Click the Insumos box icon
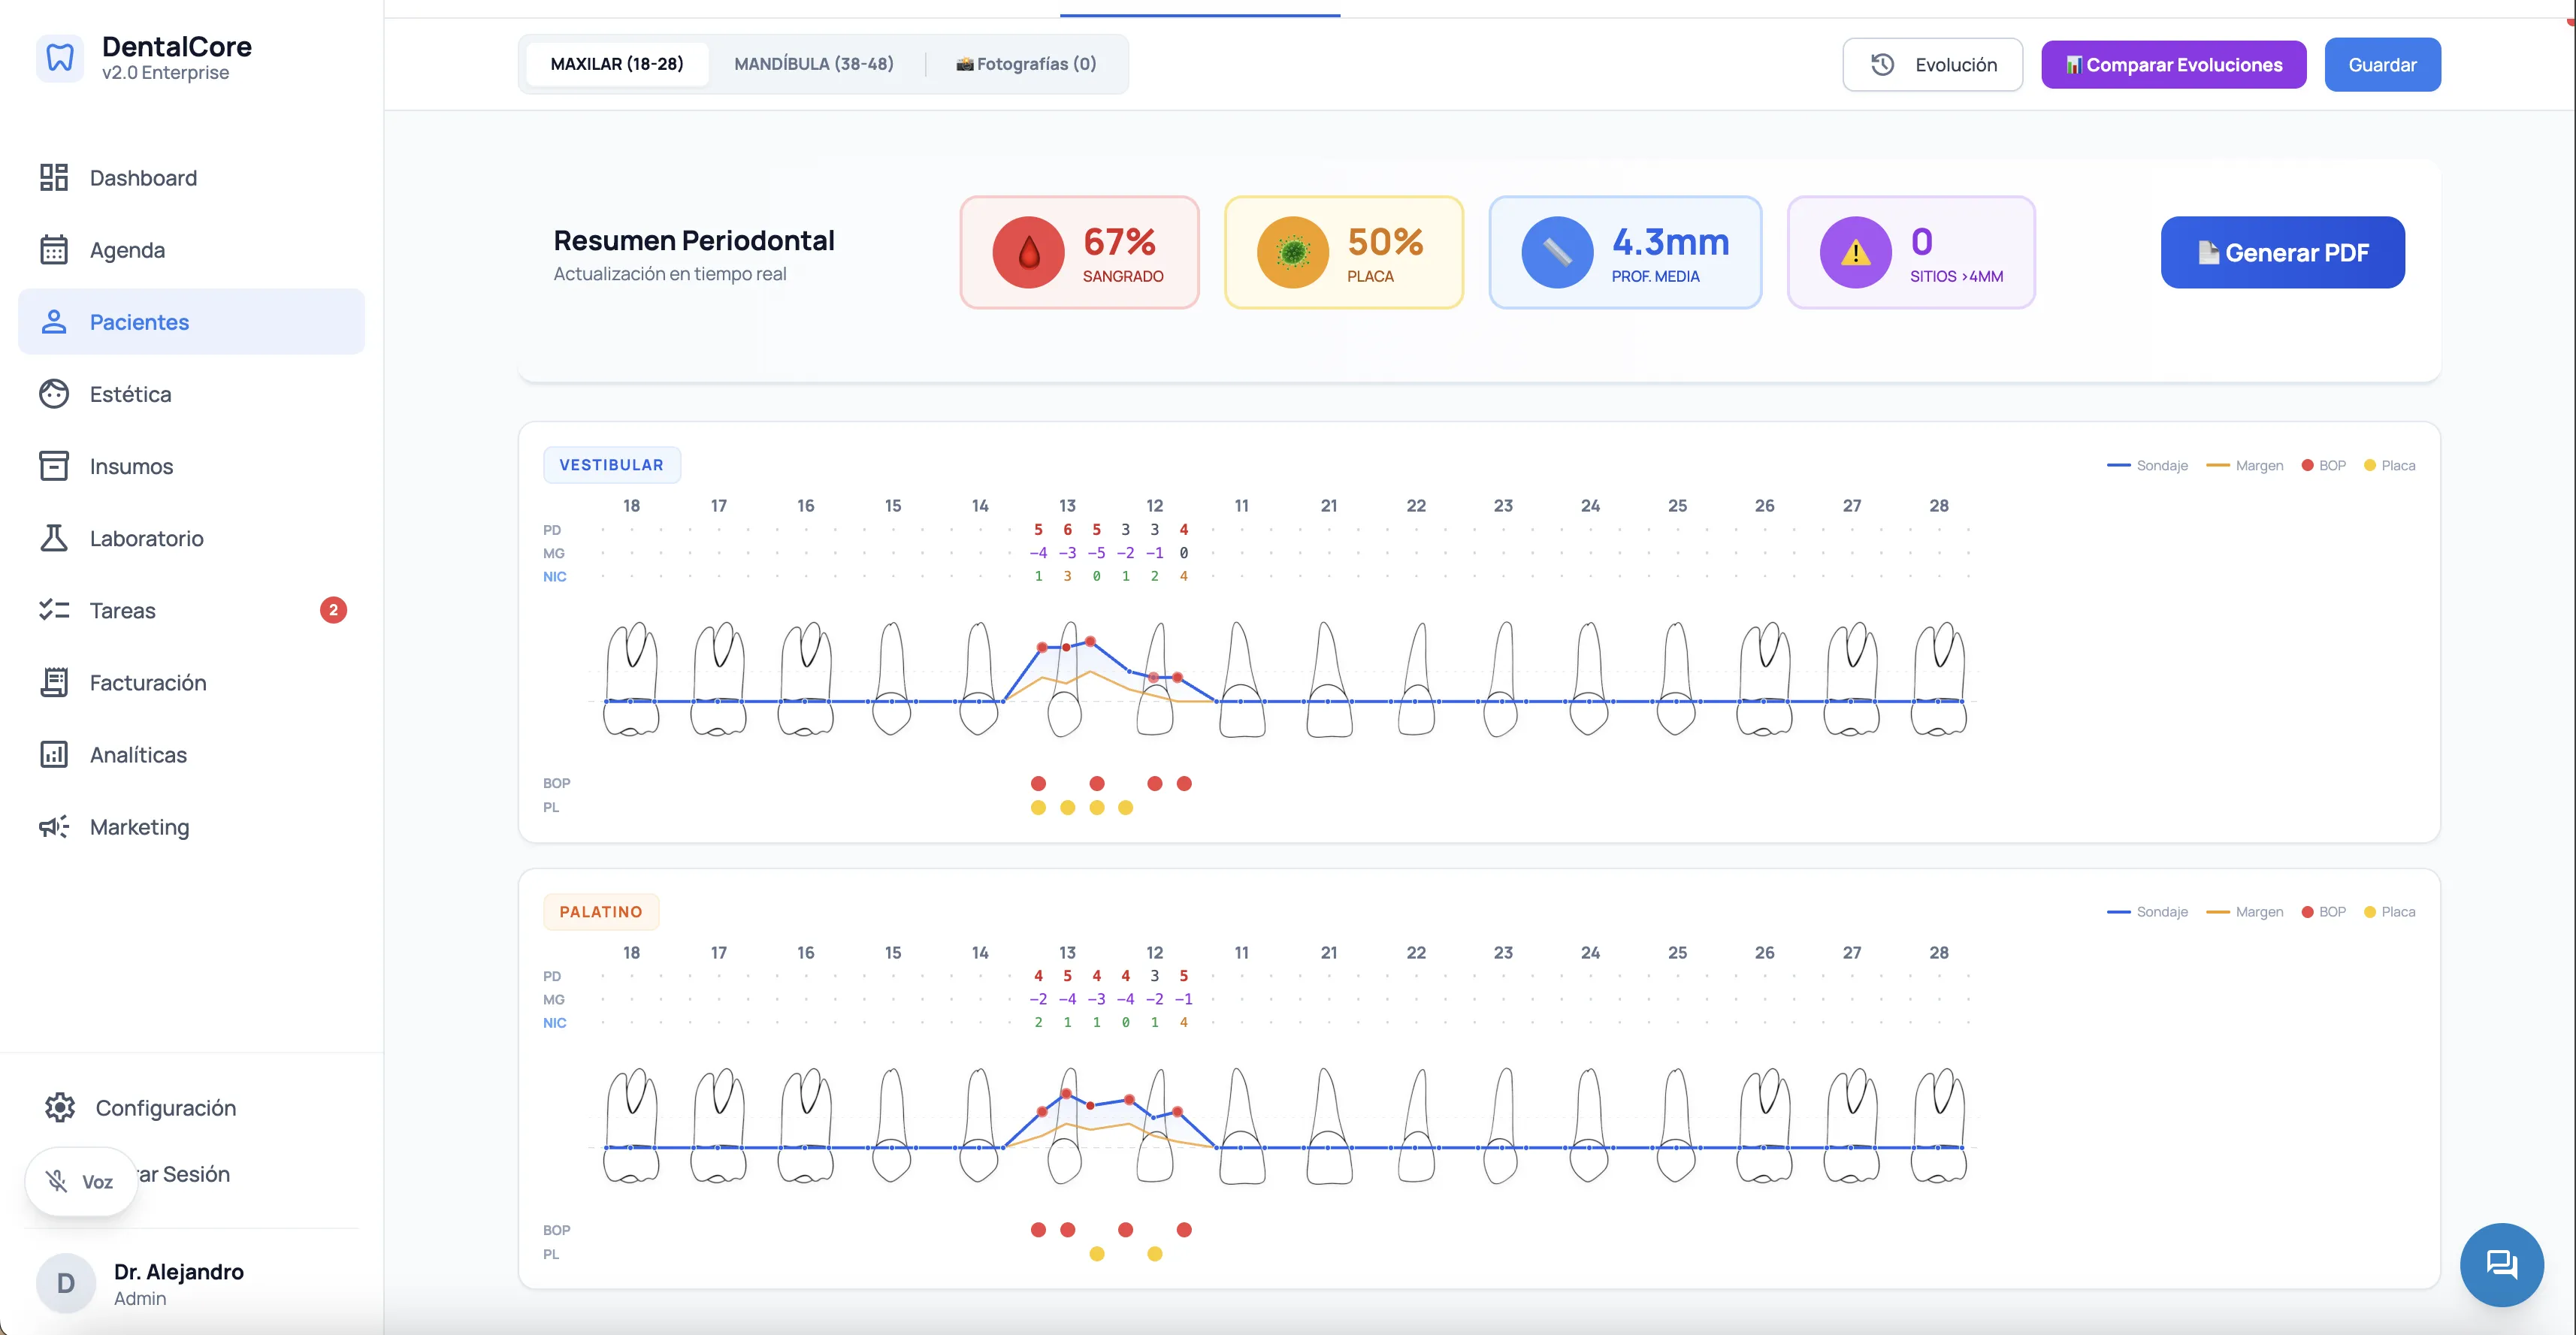This screenshot has height=1335, width=2576. click(54, 466)
